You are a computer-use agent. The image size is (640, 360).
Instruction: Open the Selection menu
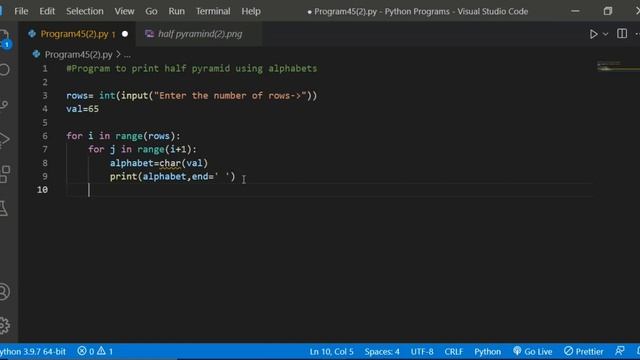pos(85,11)
